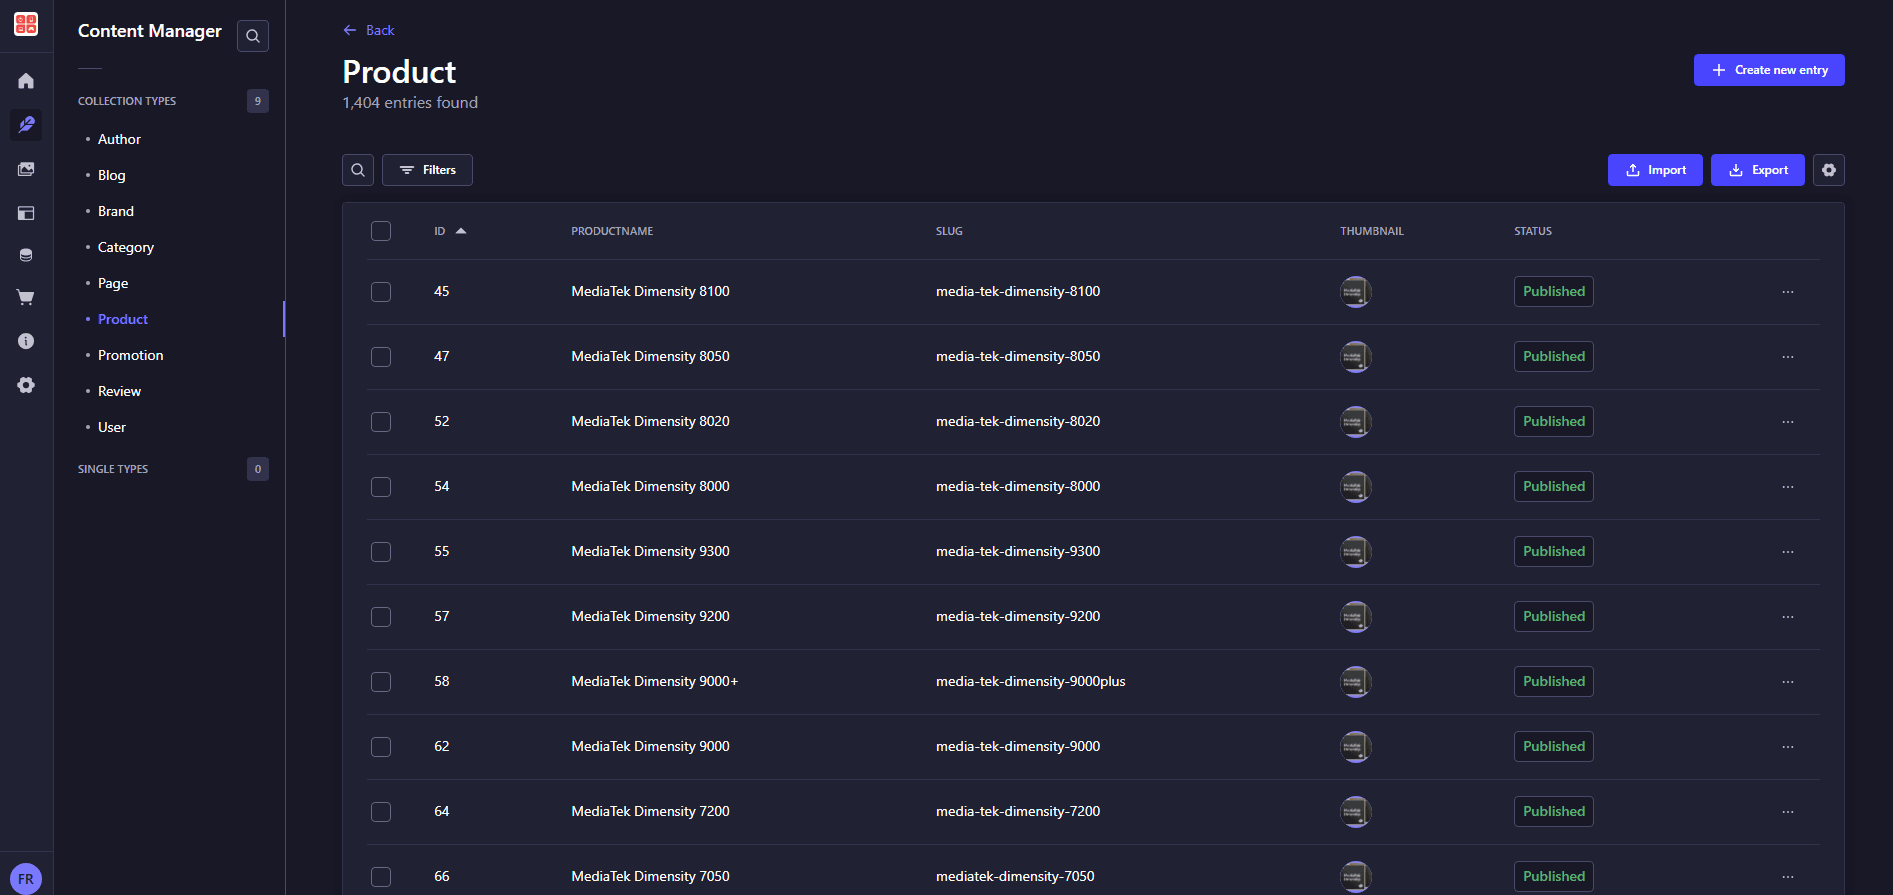Viewport: 1893px width, 895px height.
Task: Click the home icon in left rail
Action: [26, 81]
